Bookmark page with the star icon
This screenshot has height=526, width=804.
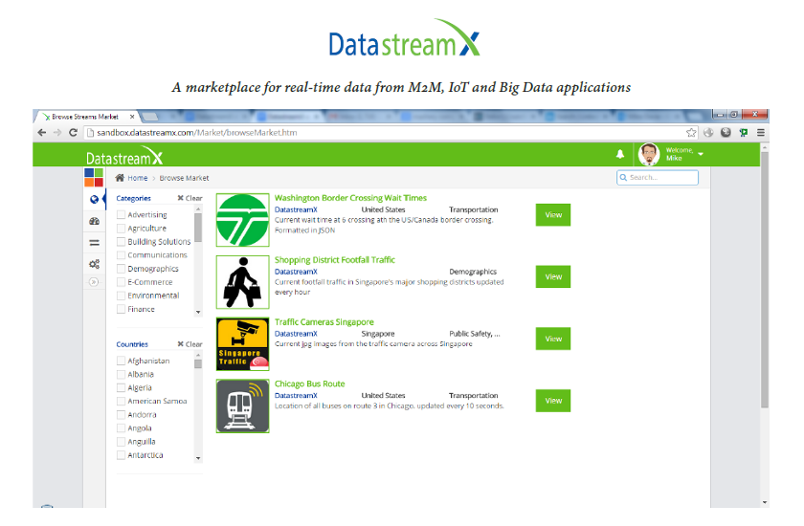(x=691, y=133)
